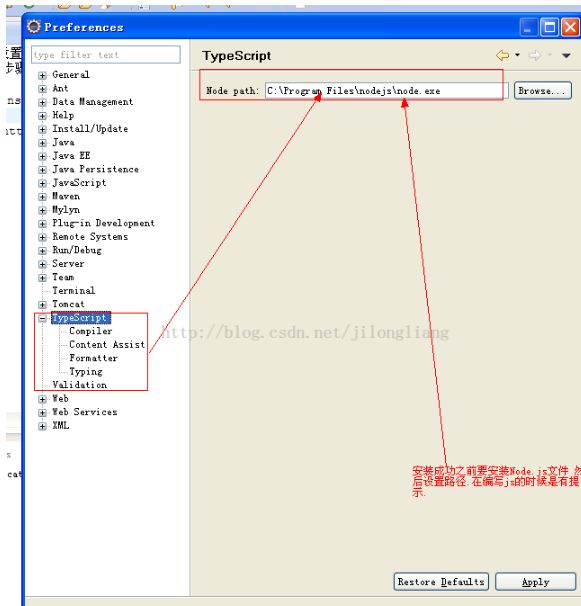Viewport: 581px width, 606px height.
Task: Select General in preferences tree
Action: 71,75
